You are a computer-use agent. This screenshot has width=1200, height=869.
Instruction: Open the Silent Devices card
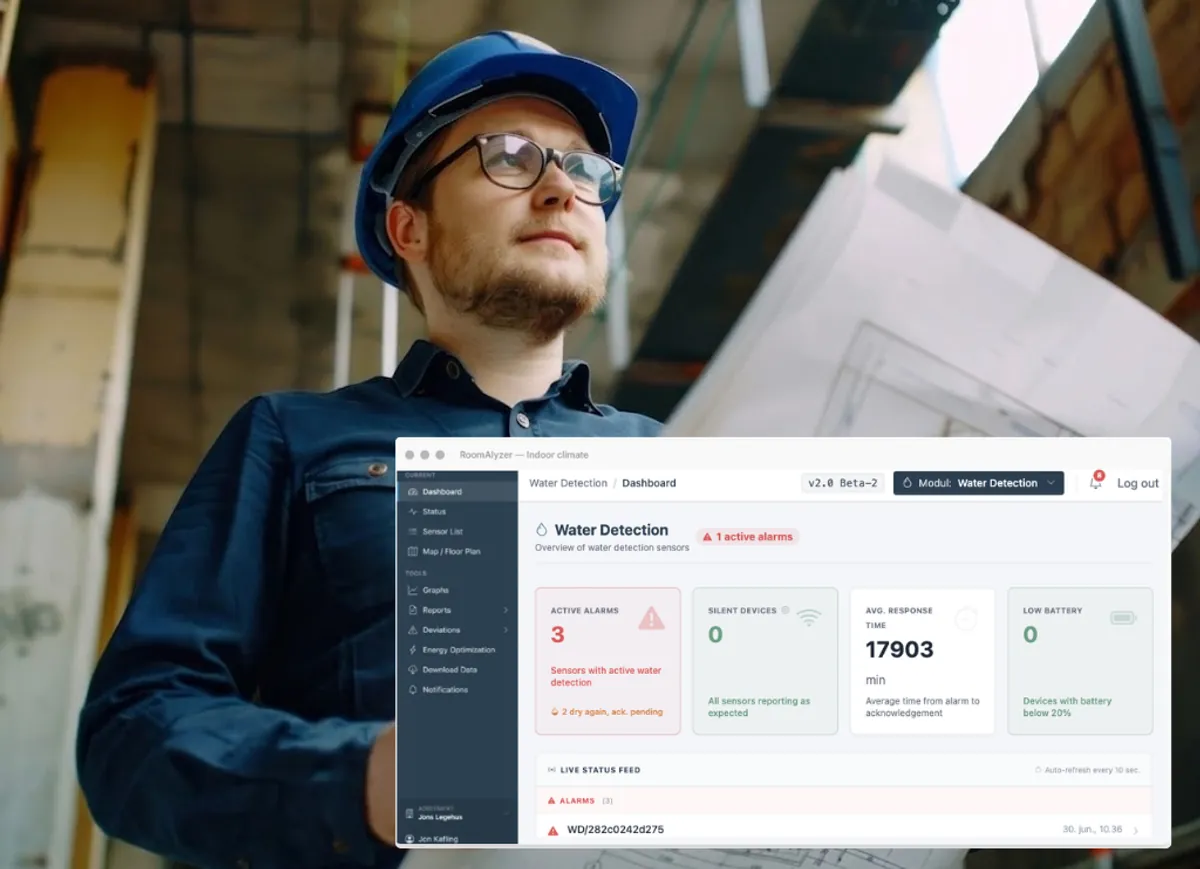pyautogui.click(x=765, y=661)
